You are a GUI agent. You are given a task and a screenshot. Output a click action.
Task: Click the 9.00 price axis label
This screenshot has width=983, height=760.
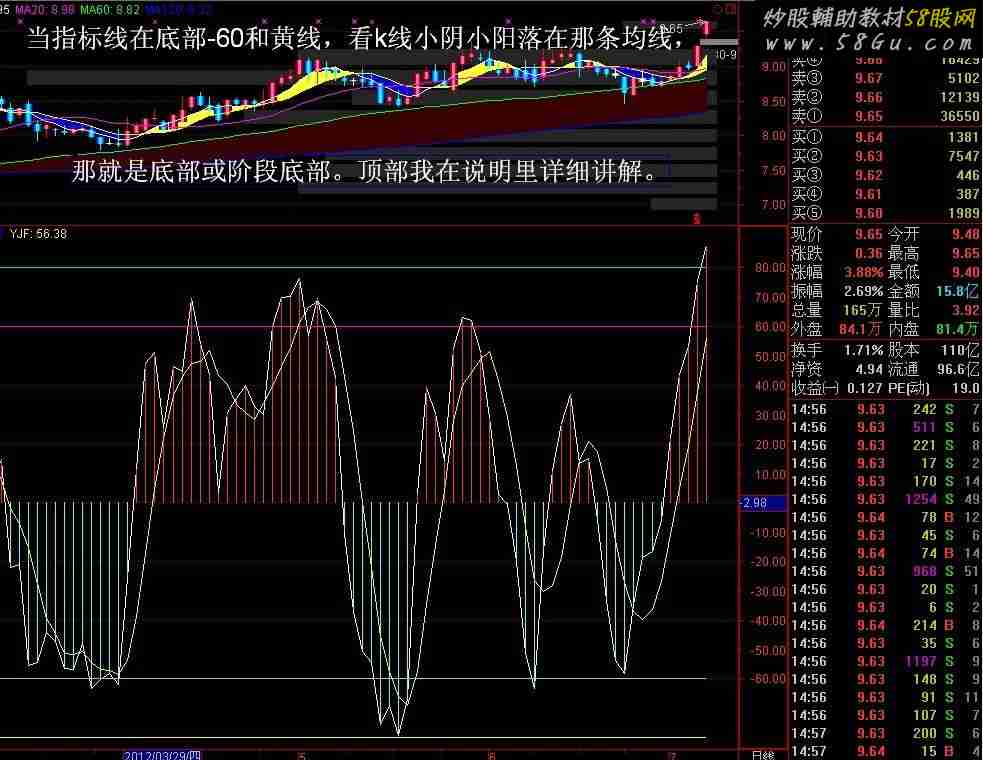[773, 66]
